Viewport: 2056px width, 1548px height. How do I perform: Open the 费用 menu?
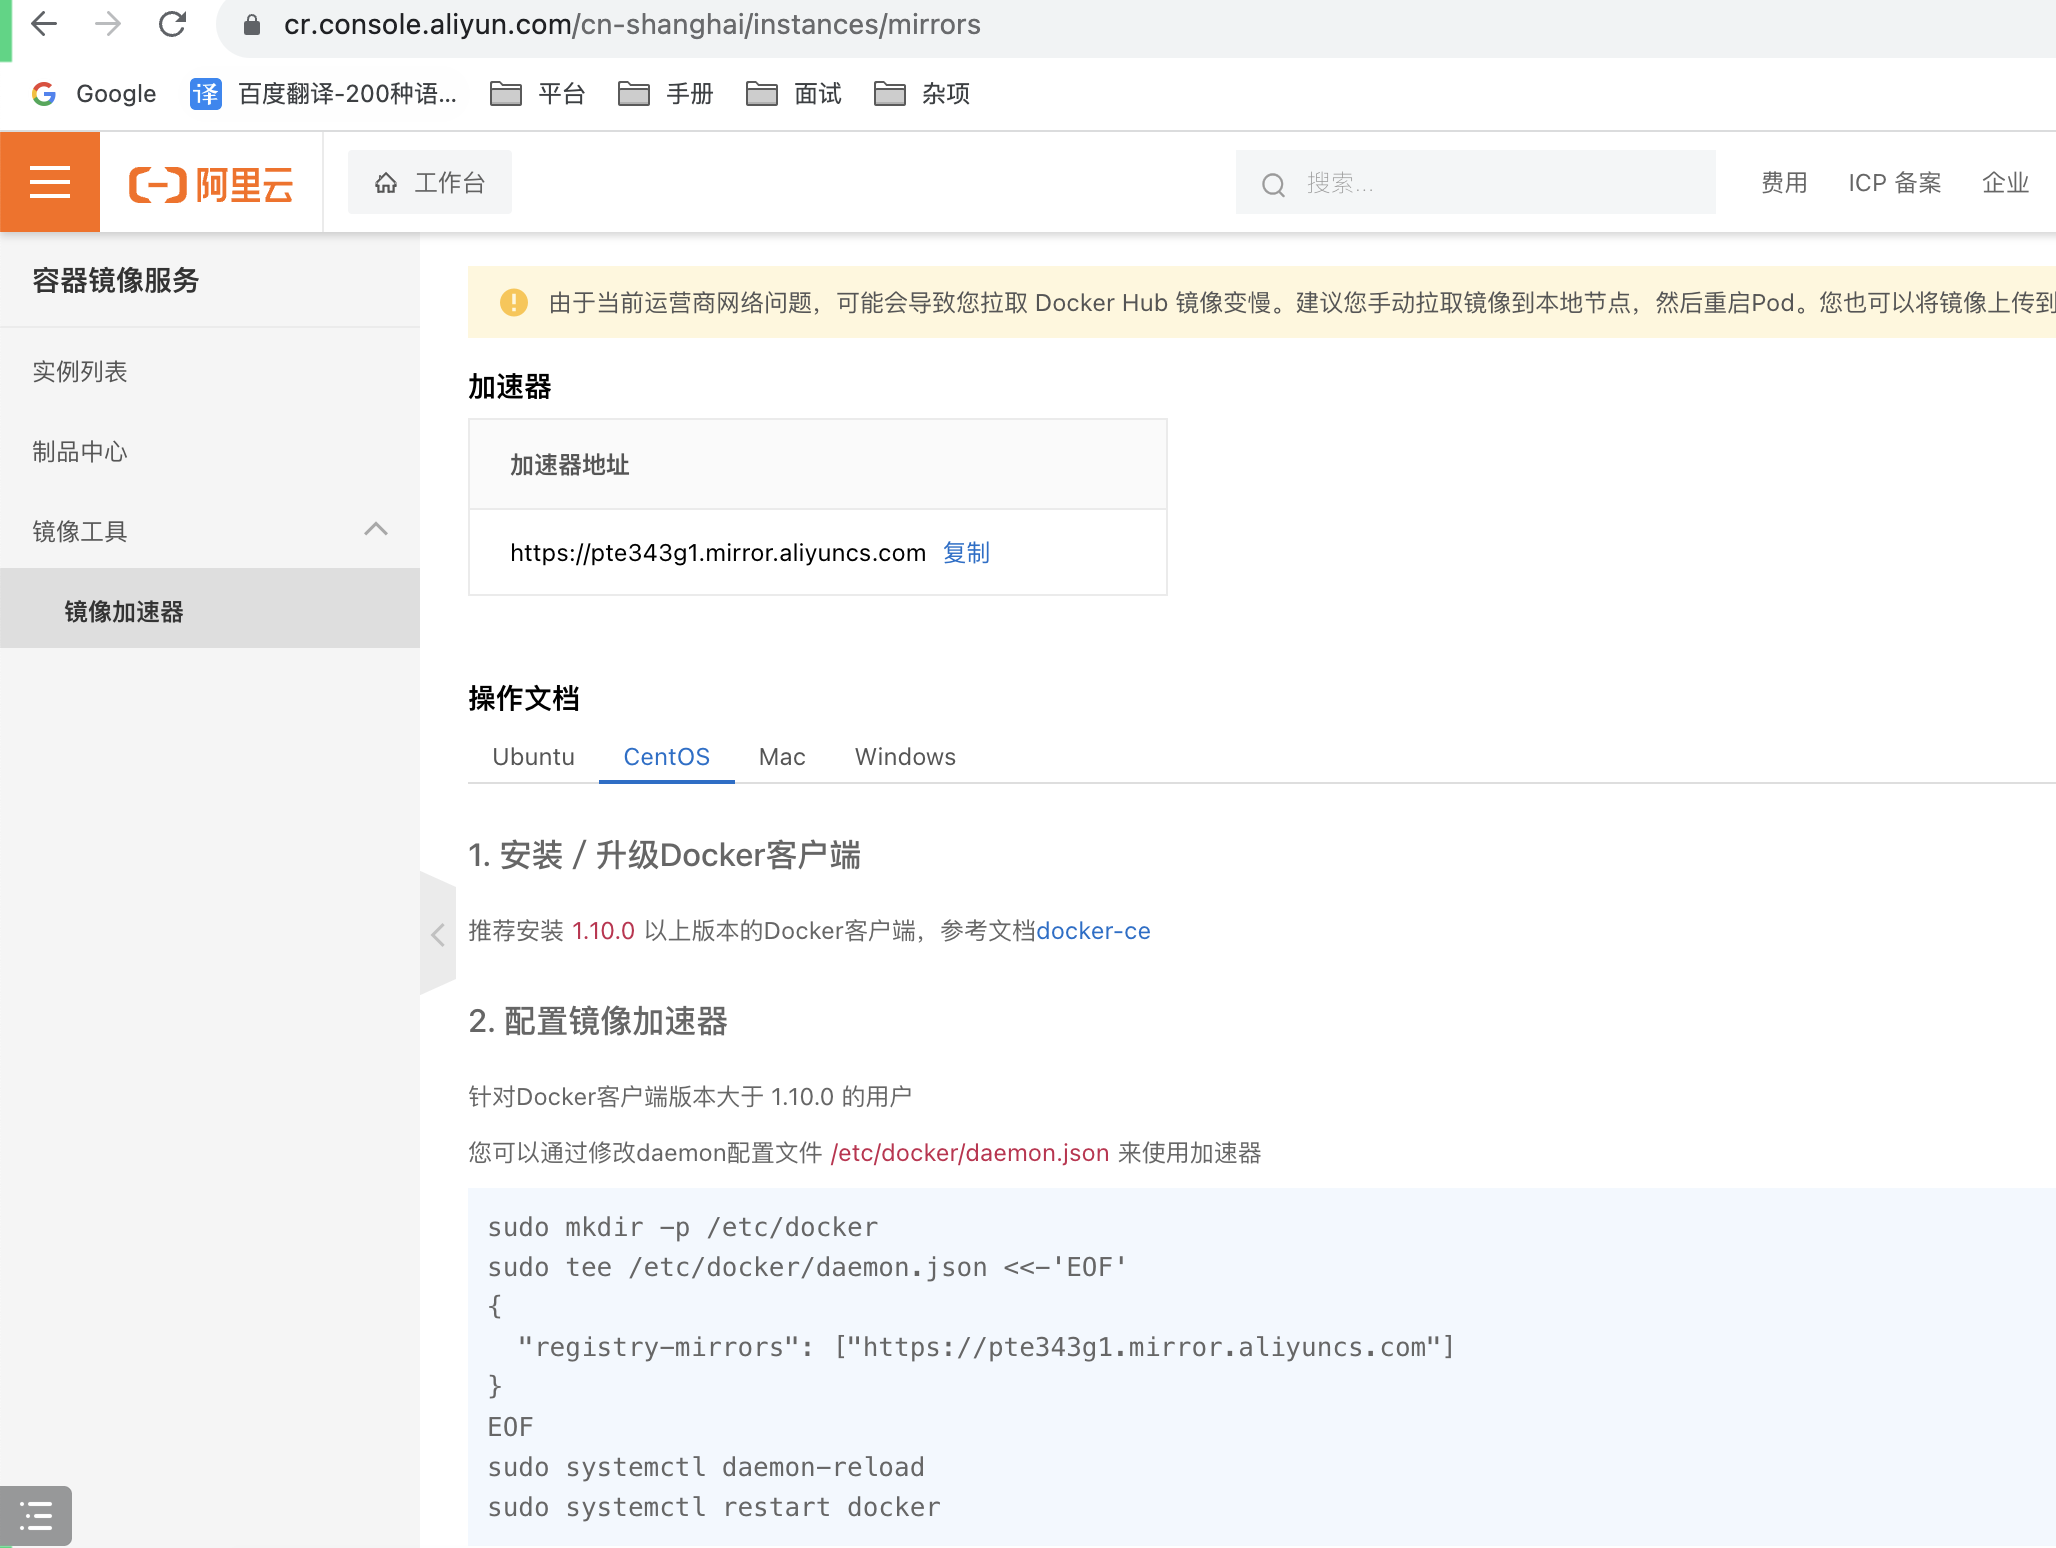coord(1784,183)
